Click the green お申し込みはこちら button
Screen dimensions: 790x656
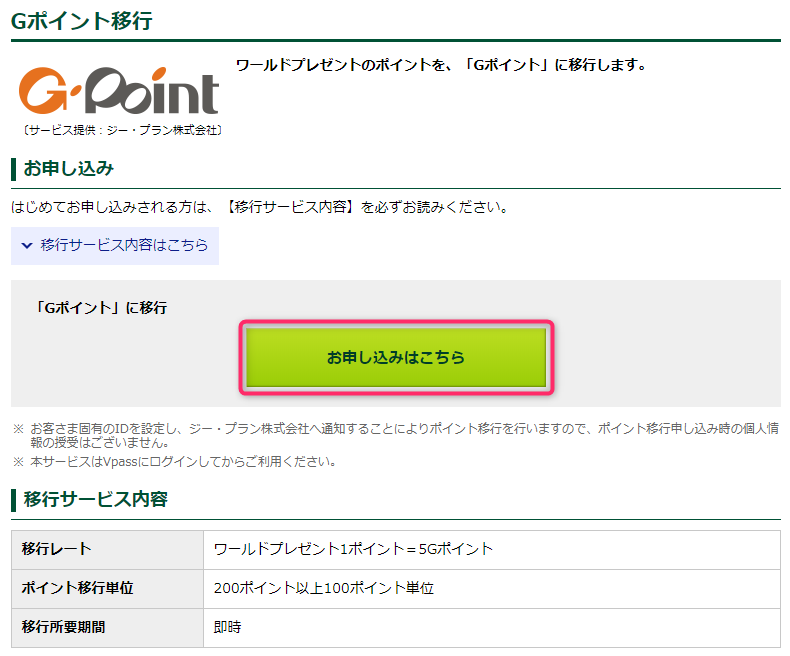pos(396,357)
